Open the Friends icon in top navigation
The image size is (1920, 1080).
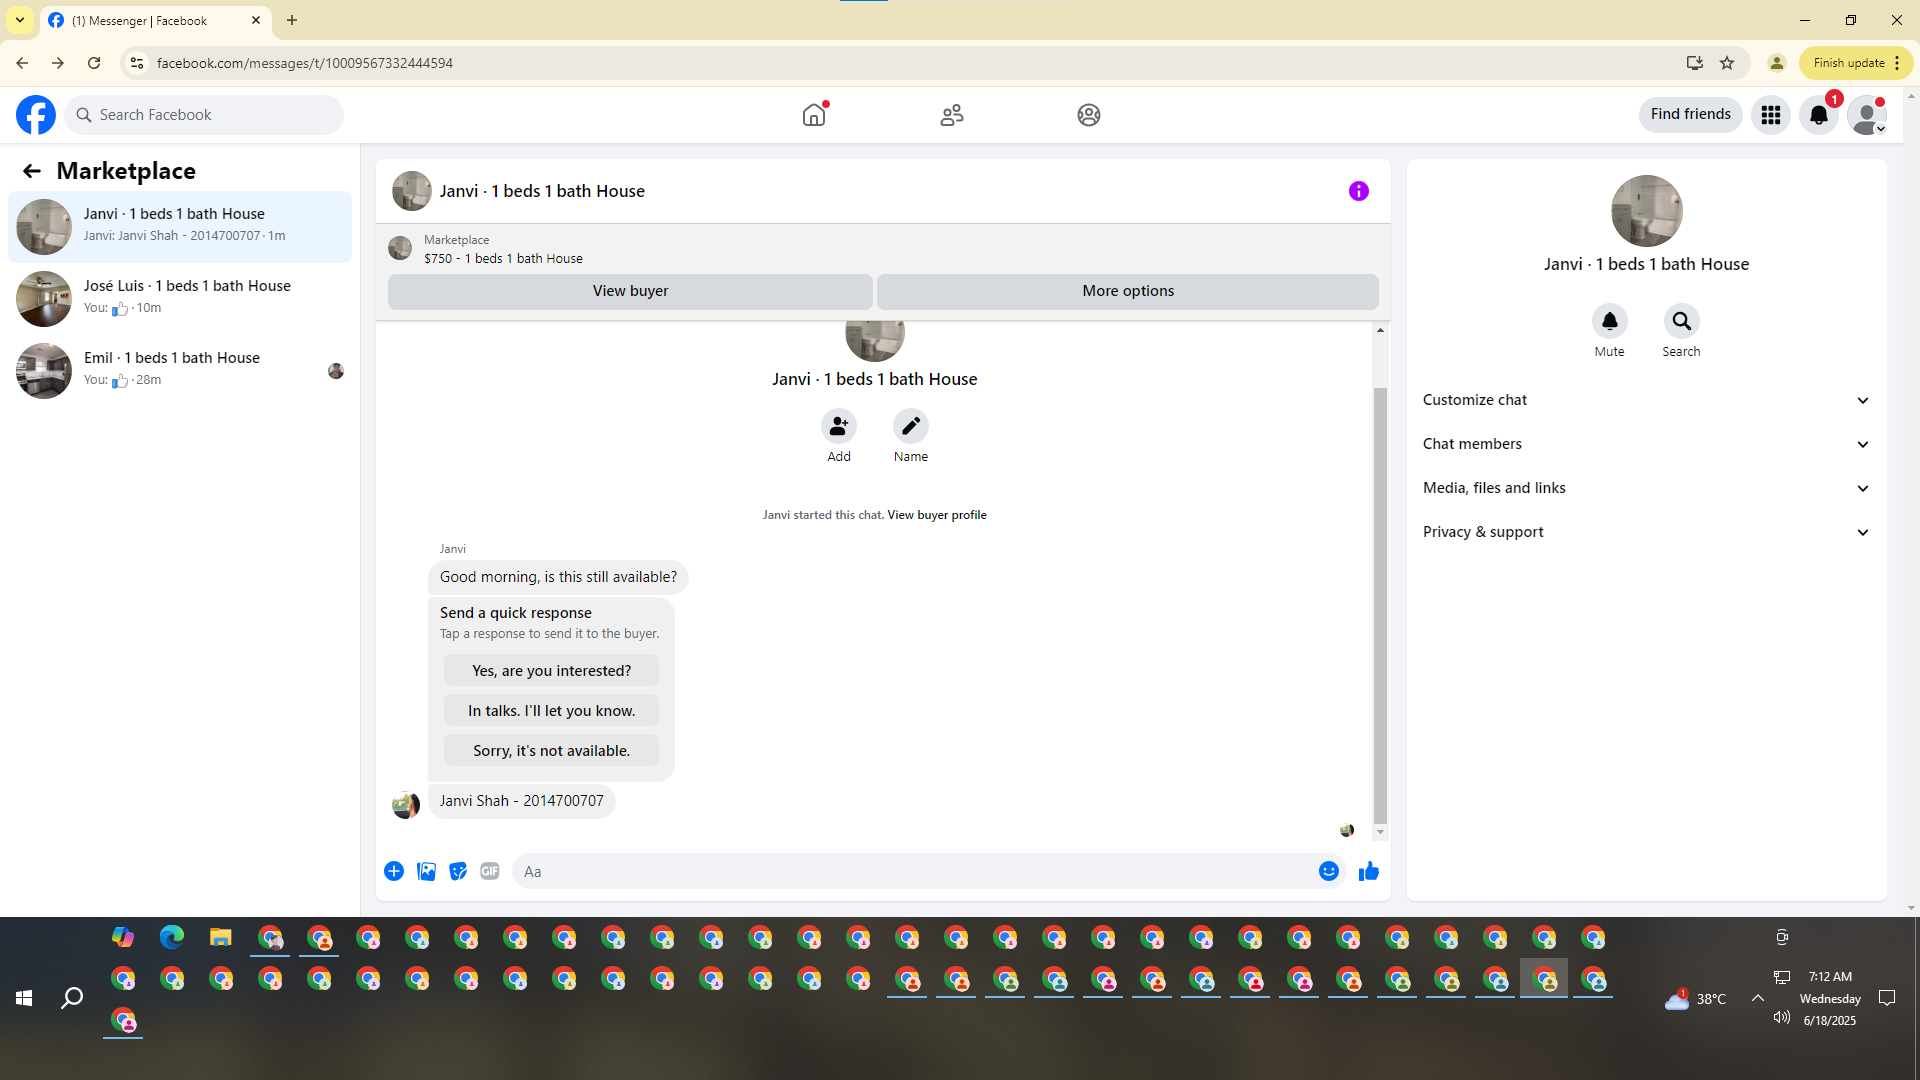pos(952,115)
